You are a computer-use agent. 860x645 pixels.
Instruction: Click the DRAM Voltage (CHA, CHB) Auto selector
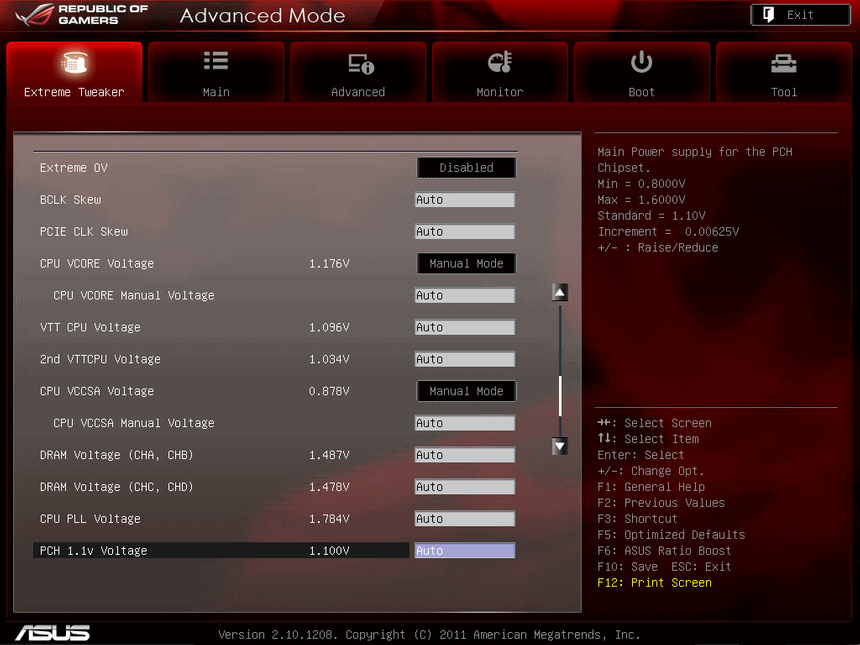[x=466, y=454]
